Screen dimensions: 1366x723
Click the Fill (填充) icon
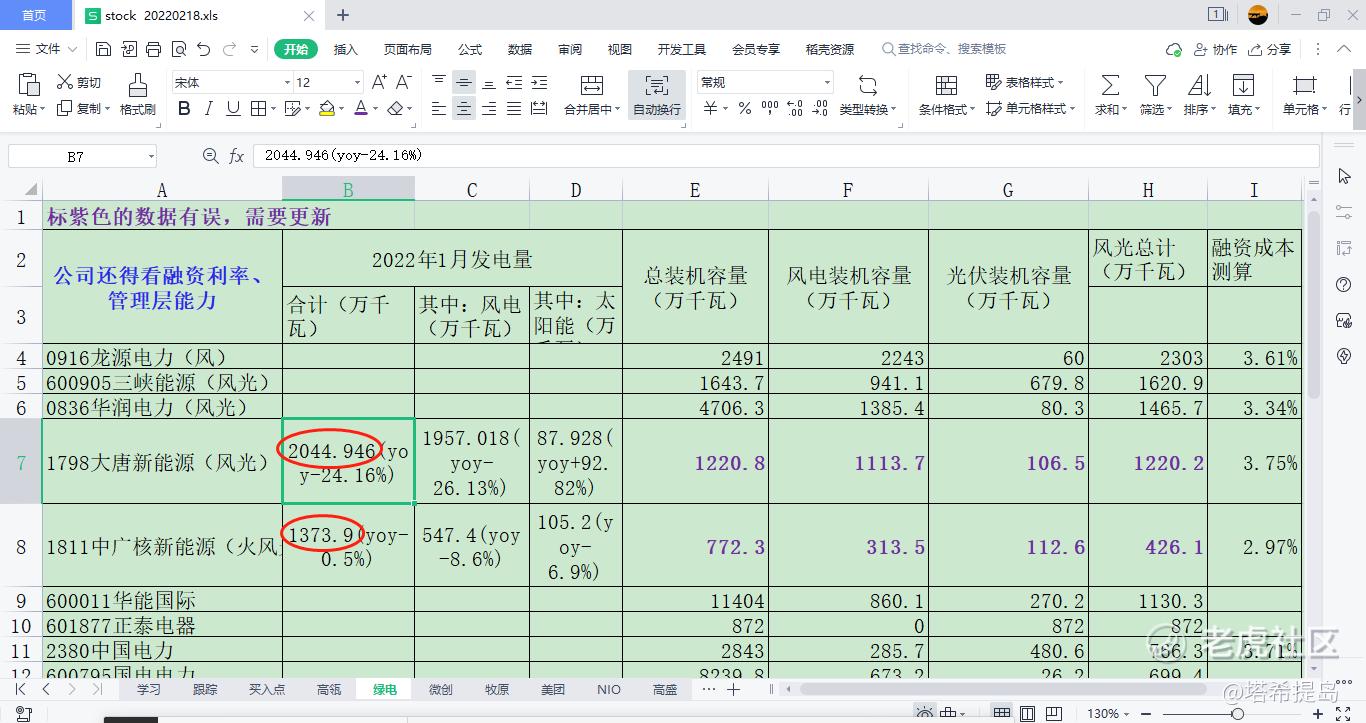[x=1243, y=85]
